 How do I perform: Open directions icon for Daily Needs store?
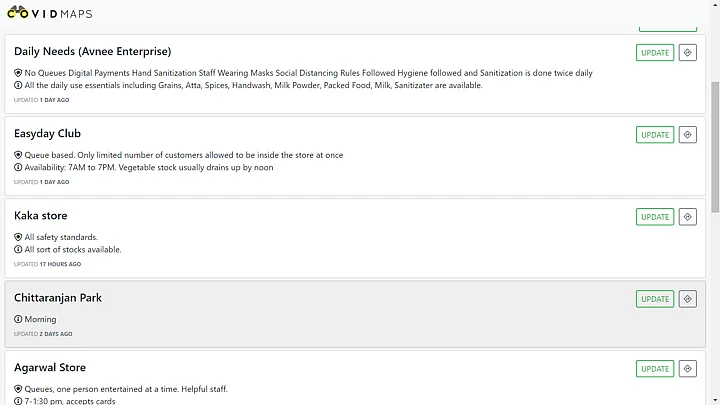coord(687,52)
